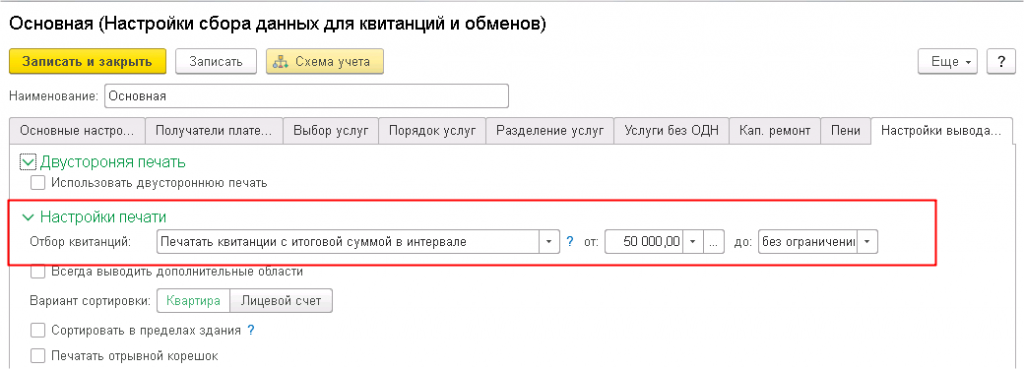1024x369 pixels.
Task: Collapse the 'Двусторонняя печать' section
Action: click(28, 162)
